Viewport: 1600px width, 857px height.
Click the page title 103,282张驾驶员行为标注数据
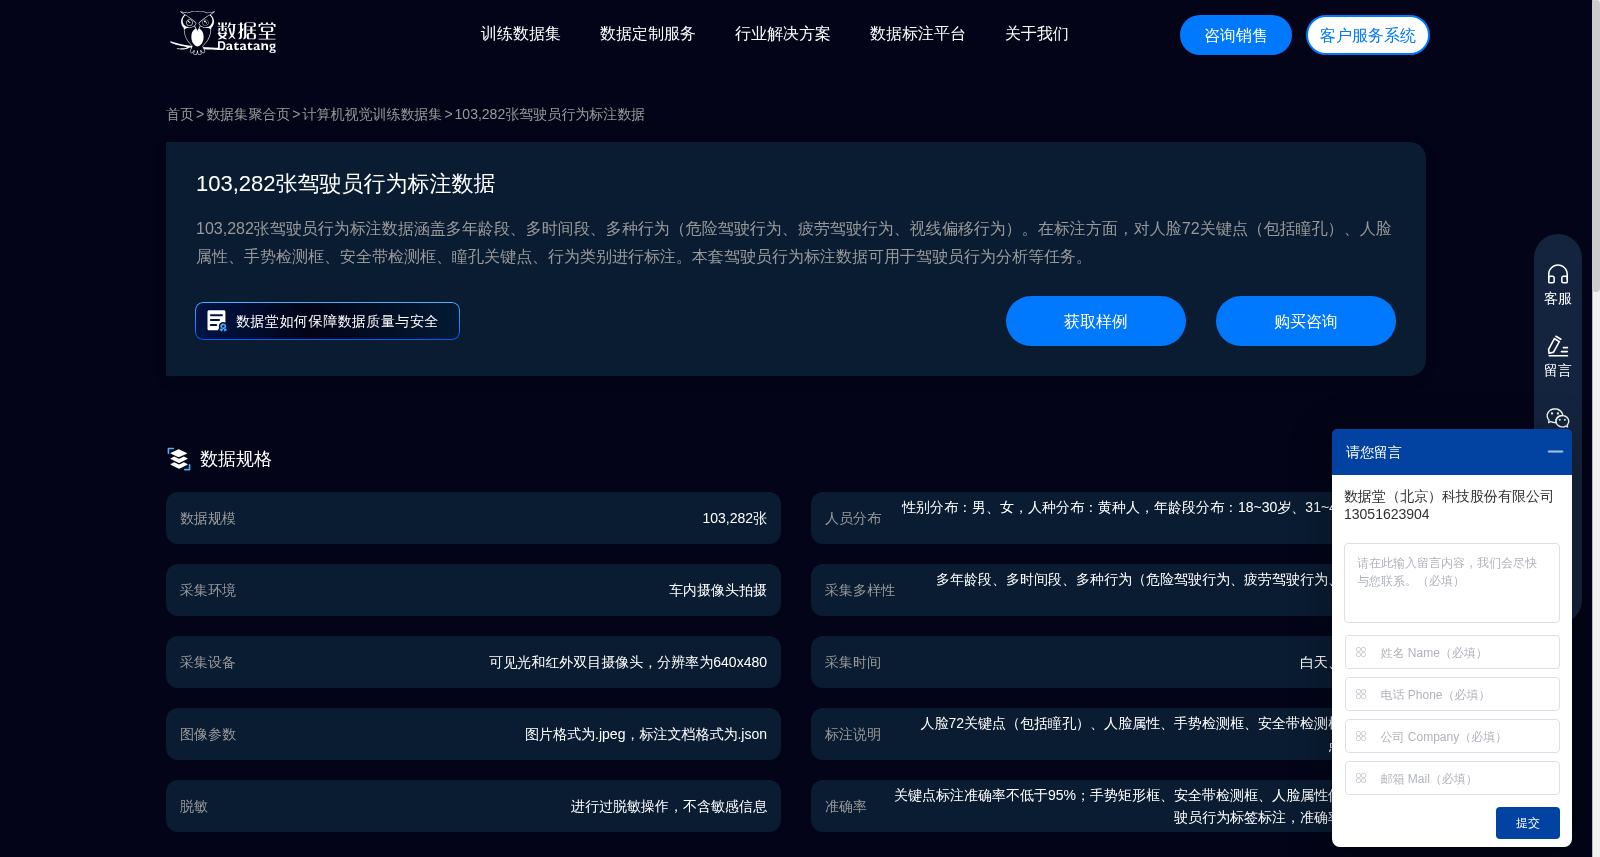coord(345,184)
